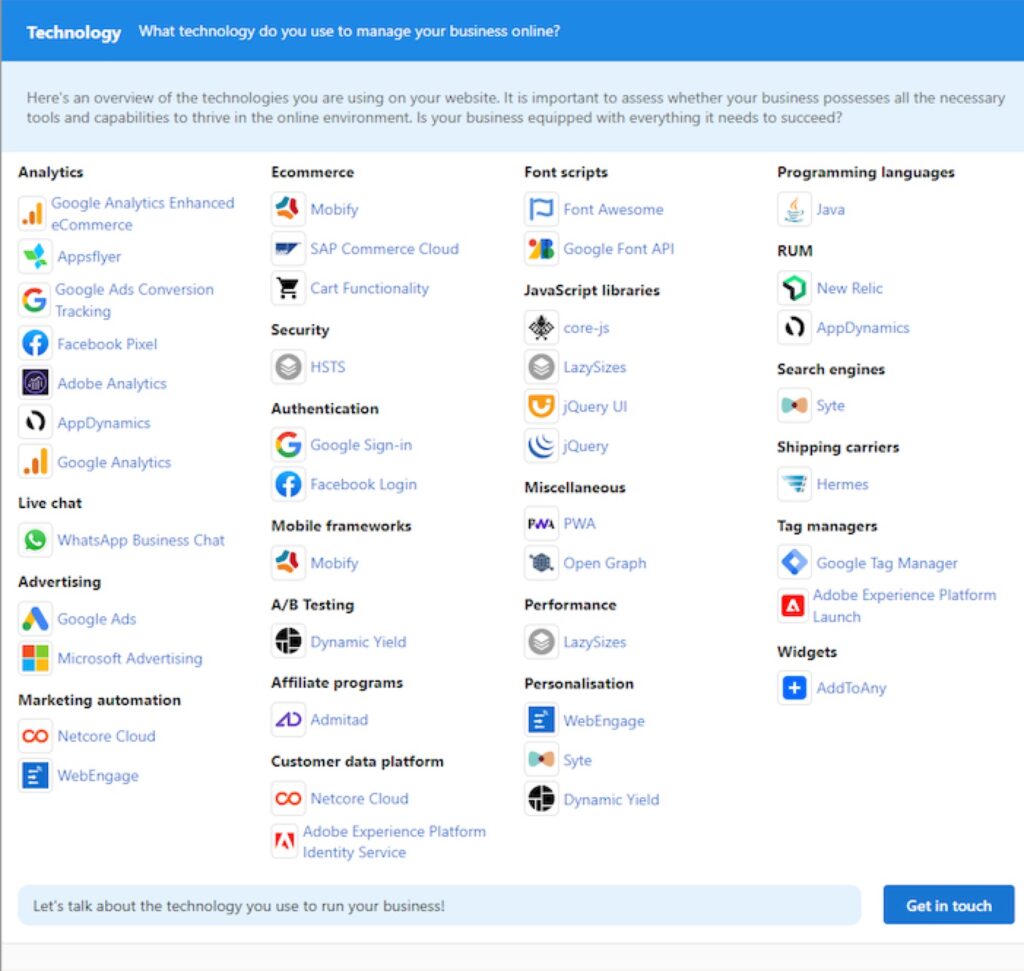Click the WhatsApp Business Chat icon

35,540
